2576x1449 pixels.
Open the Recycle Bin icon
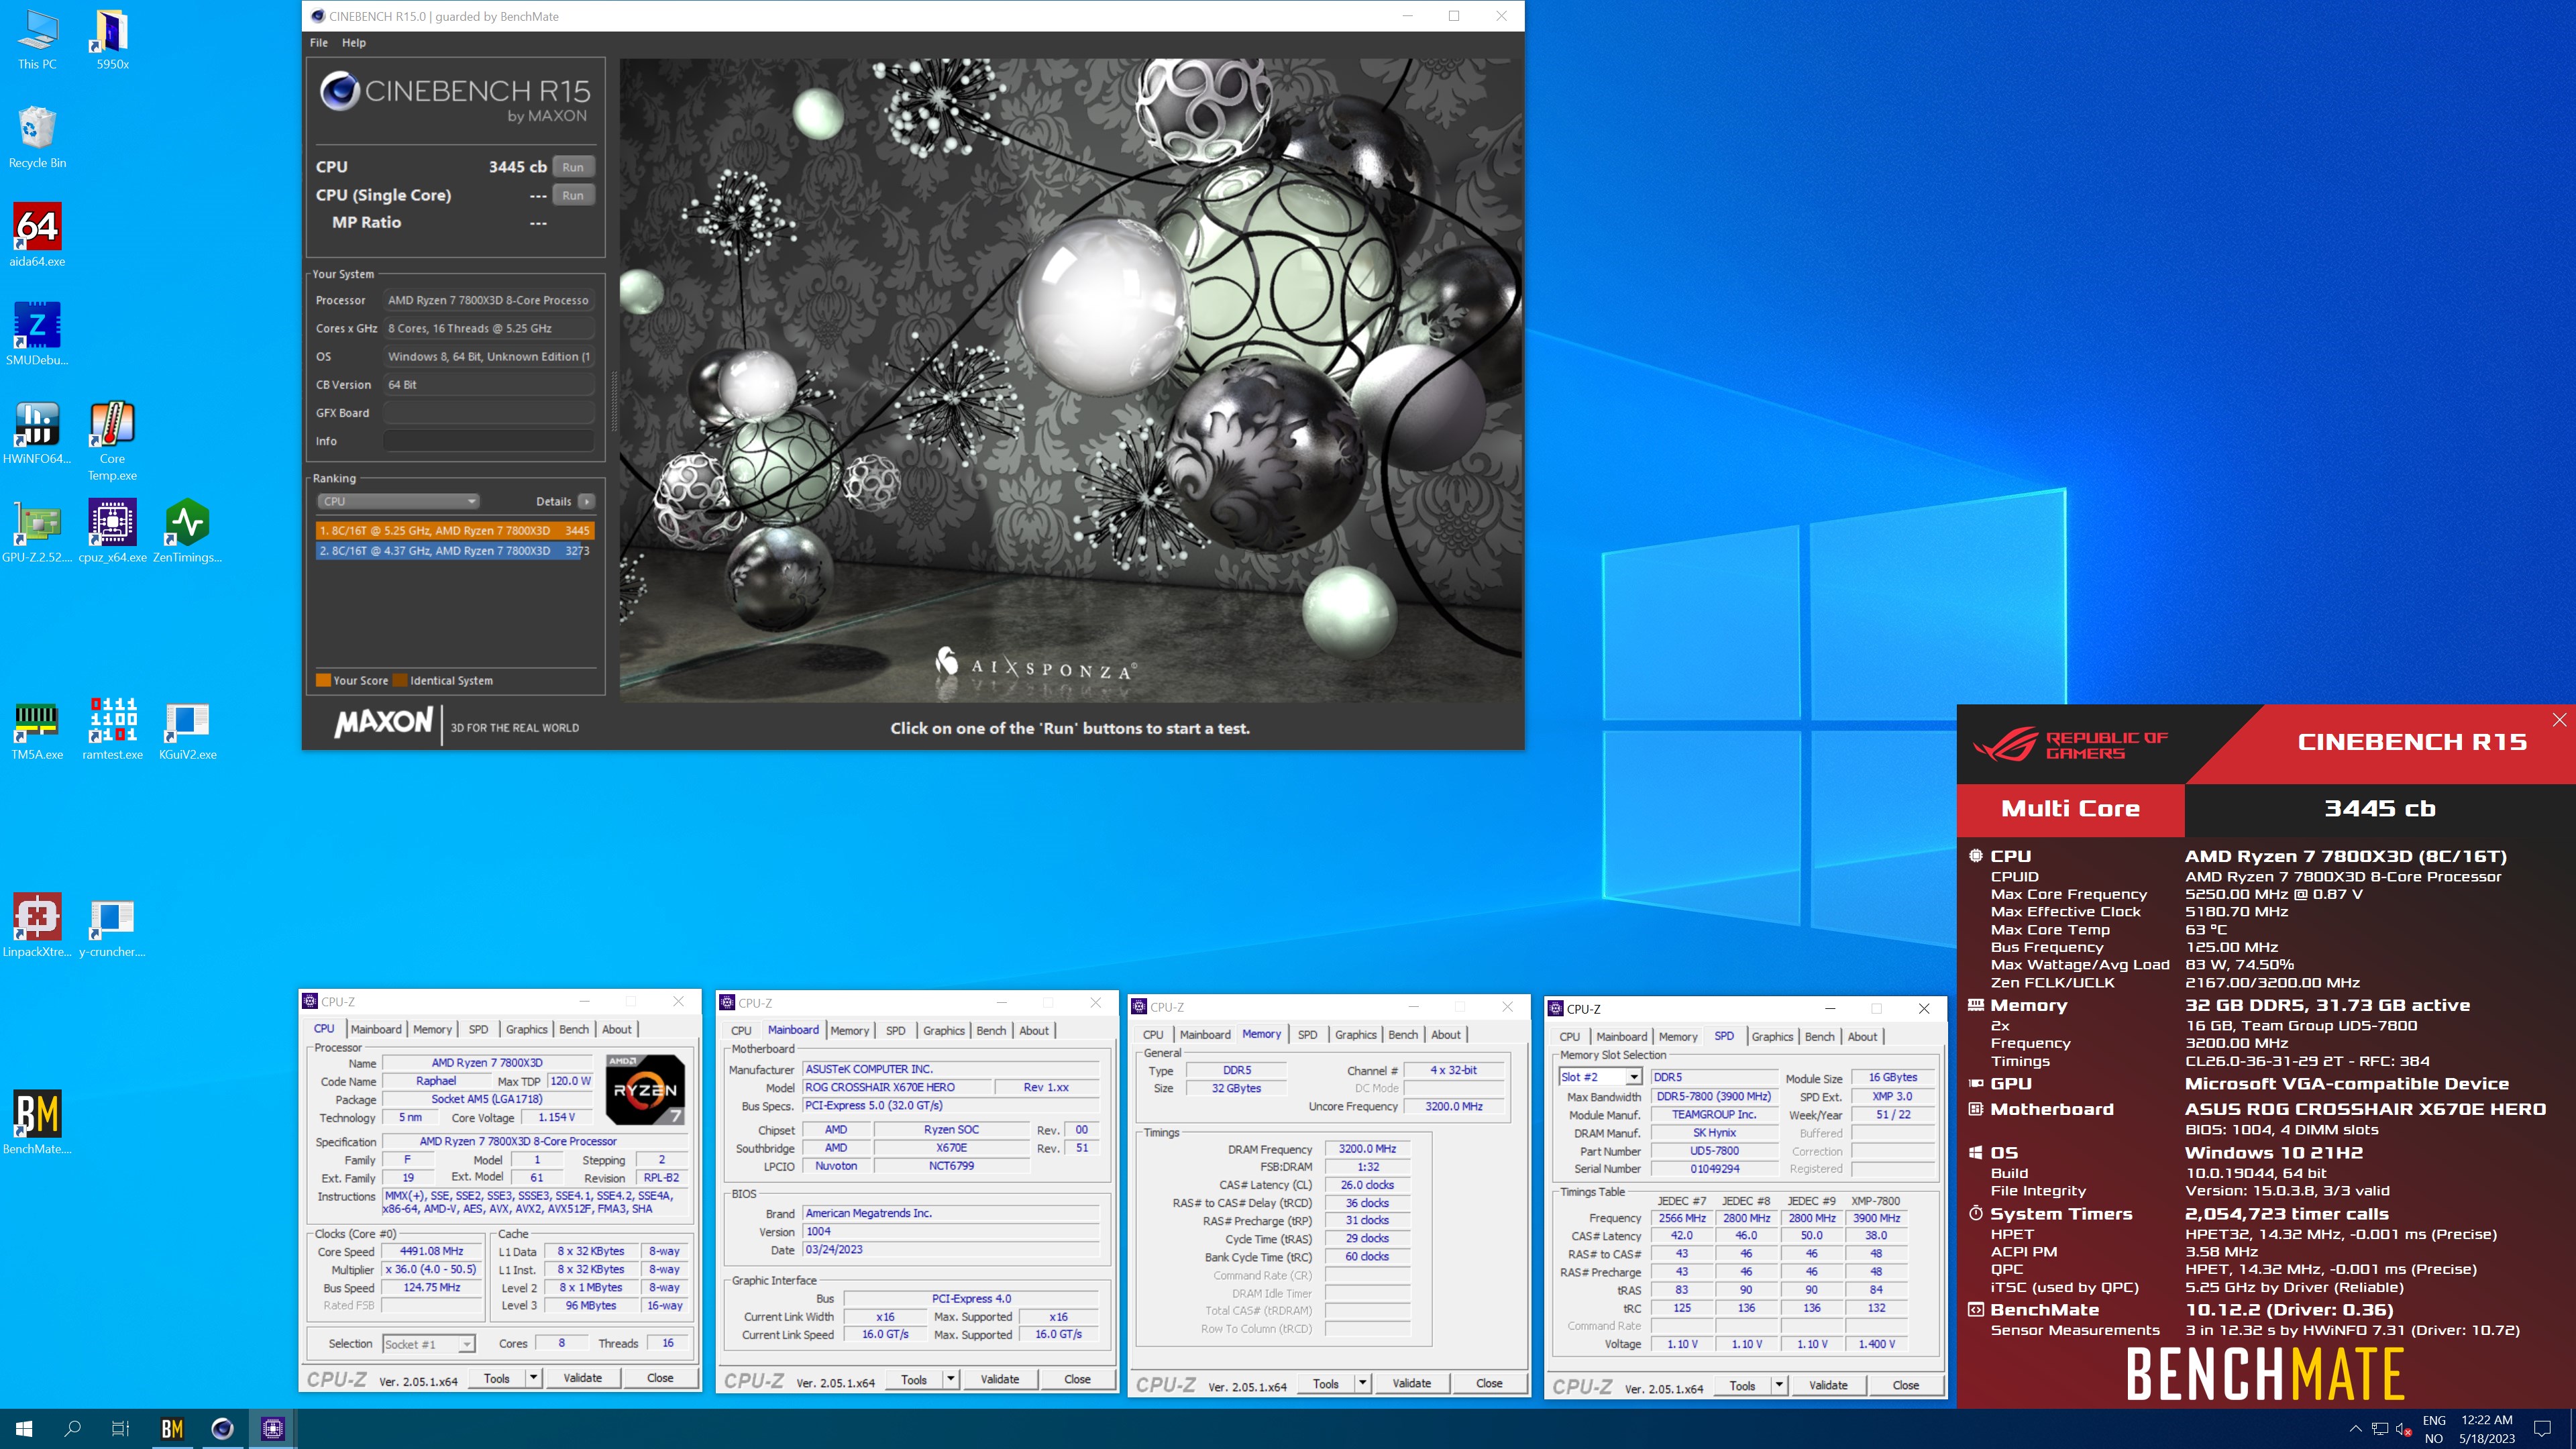point(37,137)
